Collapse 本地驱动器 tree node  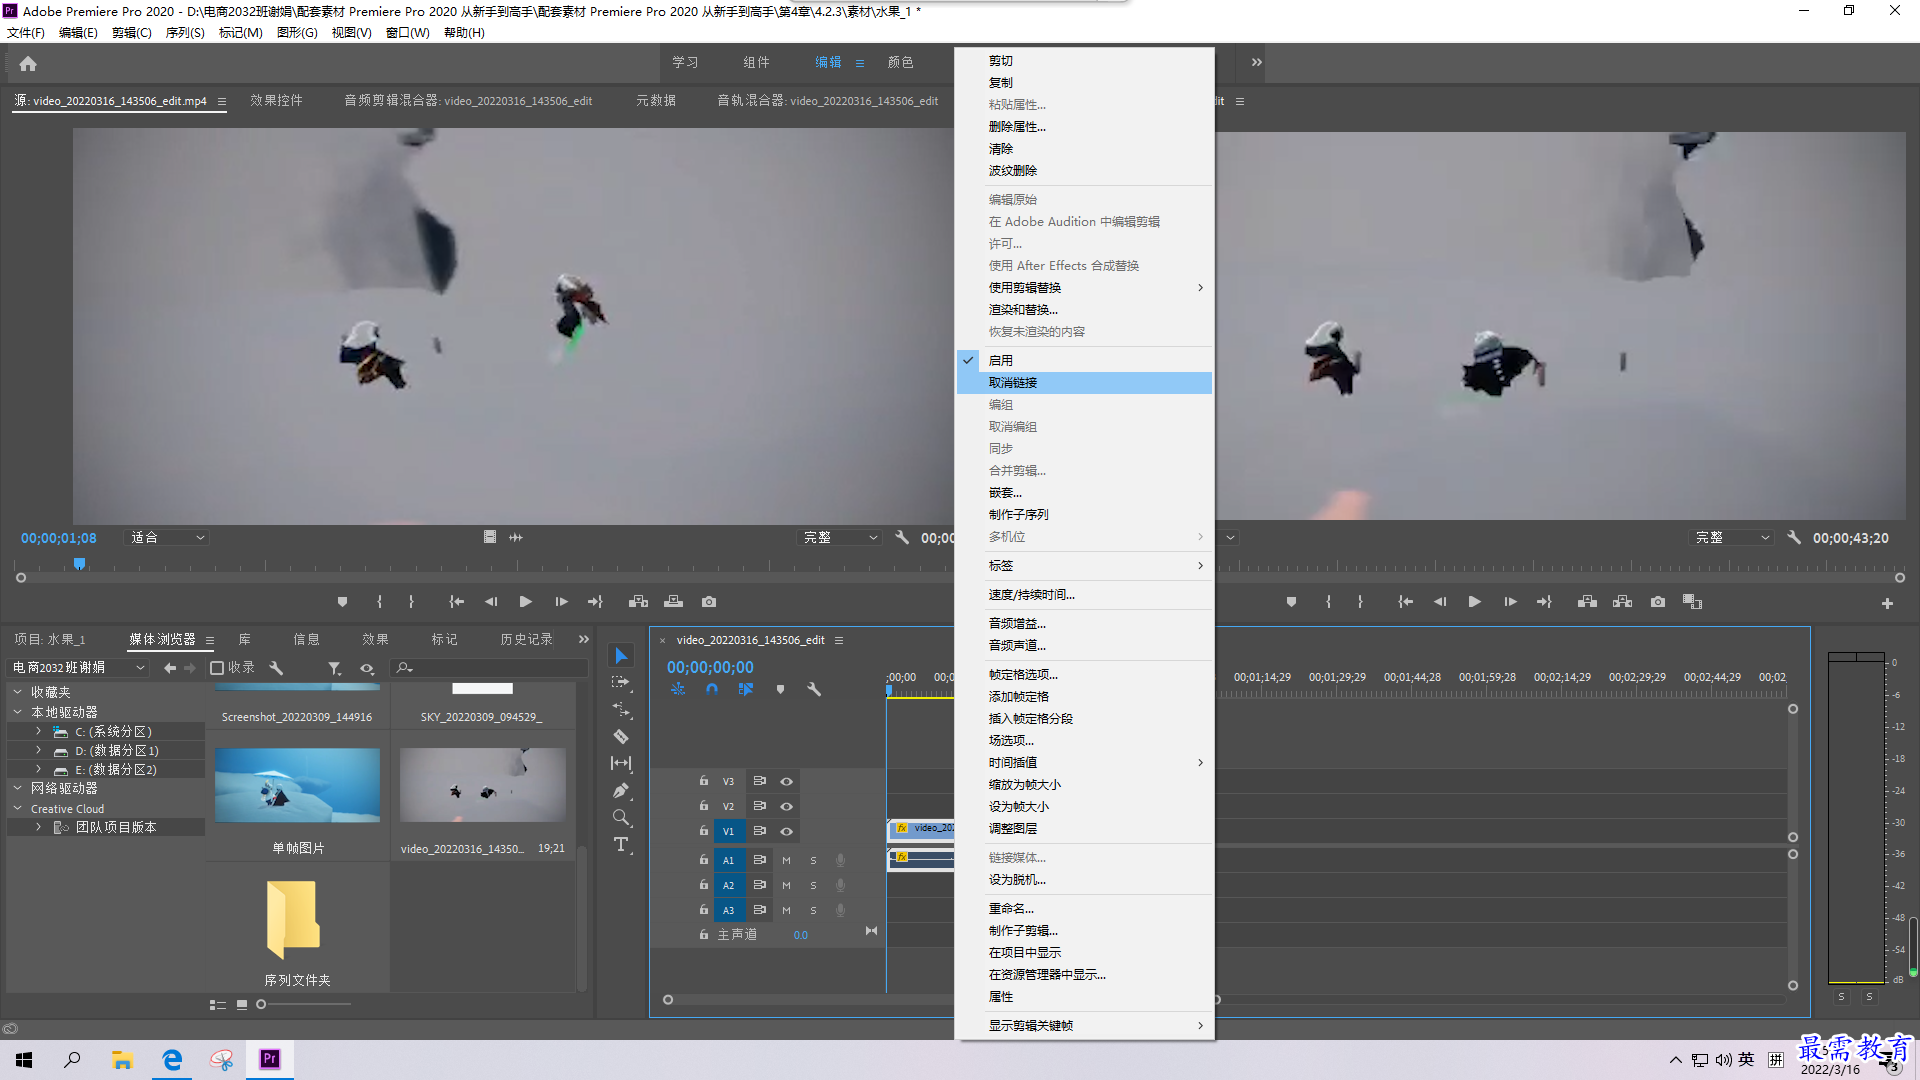click(x=17, y=712)
